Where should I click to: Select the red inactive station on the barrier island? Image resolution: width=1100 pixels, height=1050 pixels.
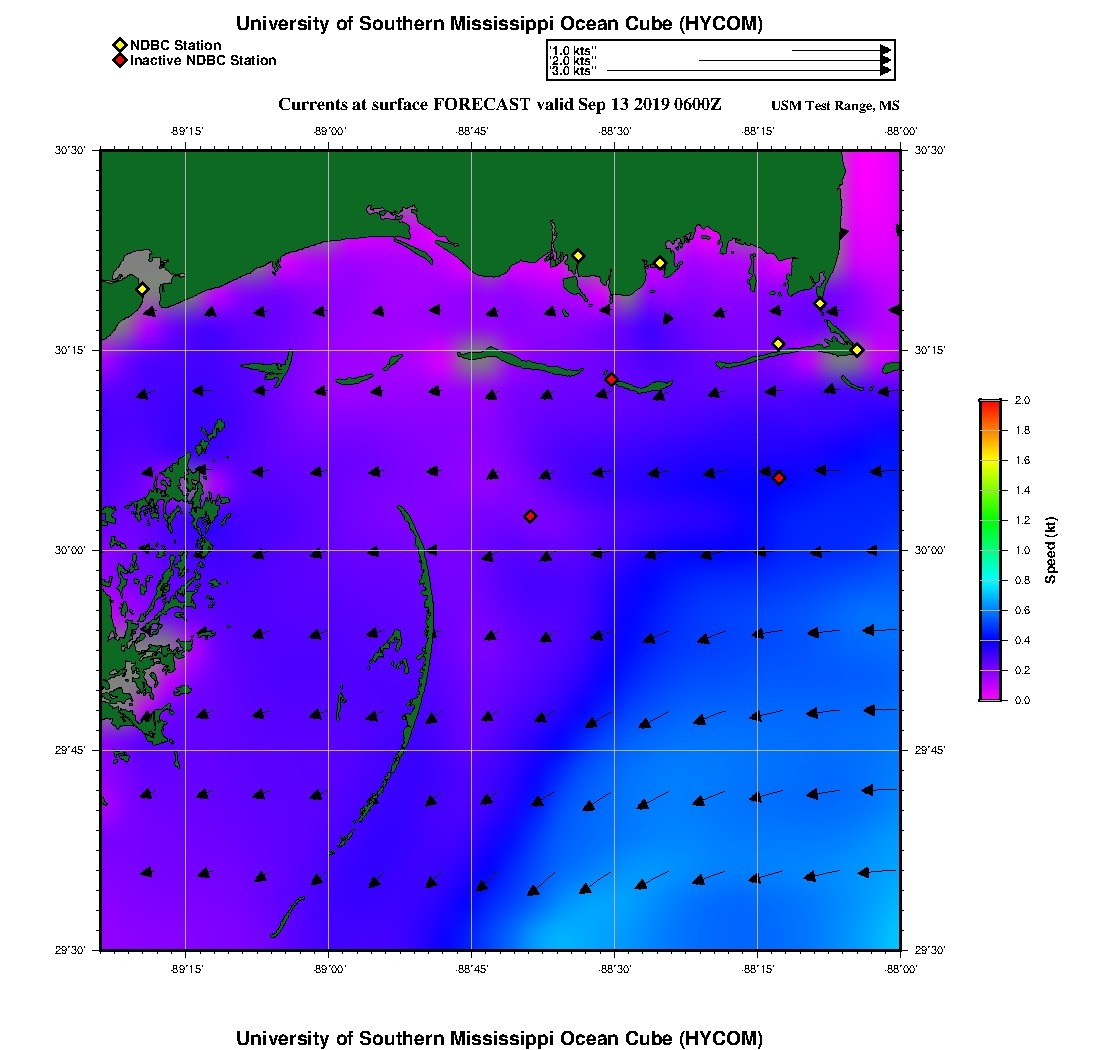(612, 379)
